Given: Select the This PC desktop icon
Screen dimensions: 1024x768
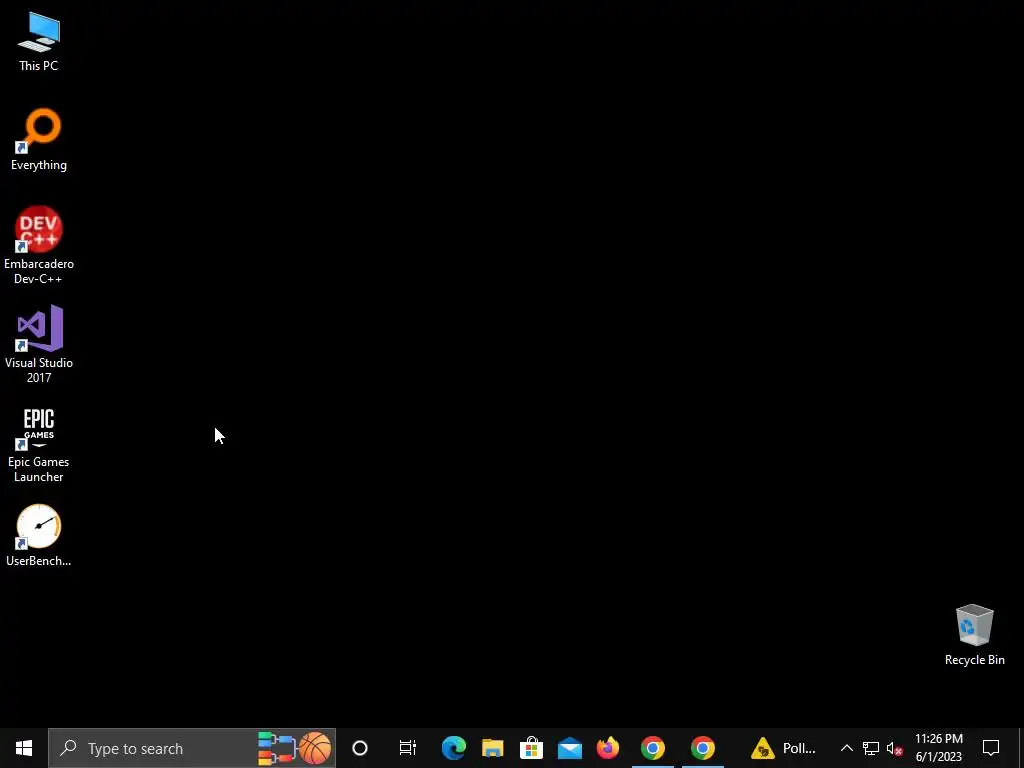Looking at the screenshot, I should pos(39,42).
